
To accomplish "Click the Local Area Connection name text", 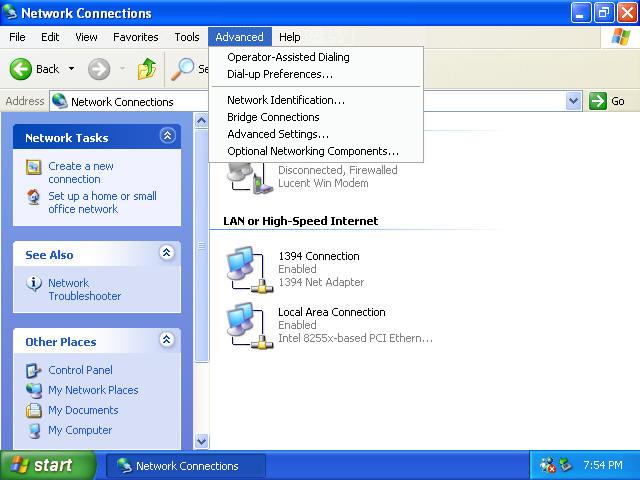I will click(x=331, y=312).
